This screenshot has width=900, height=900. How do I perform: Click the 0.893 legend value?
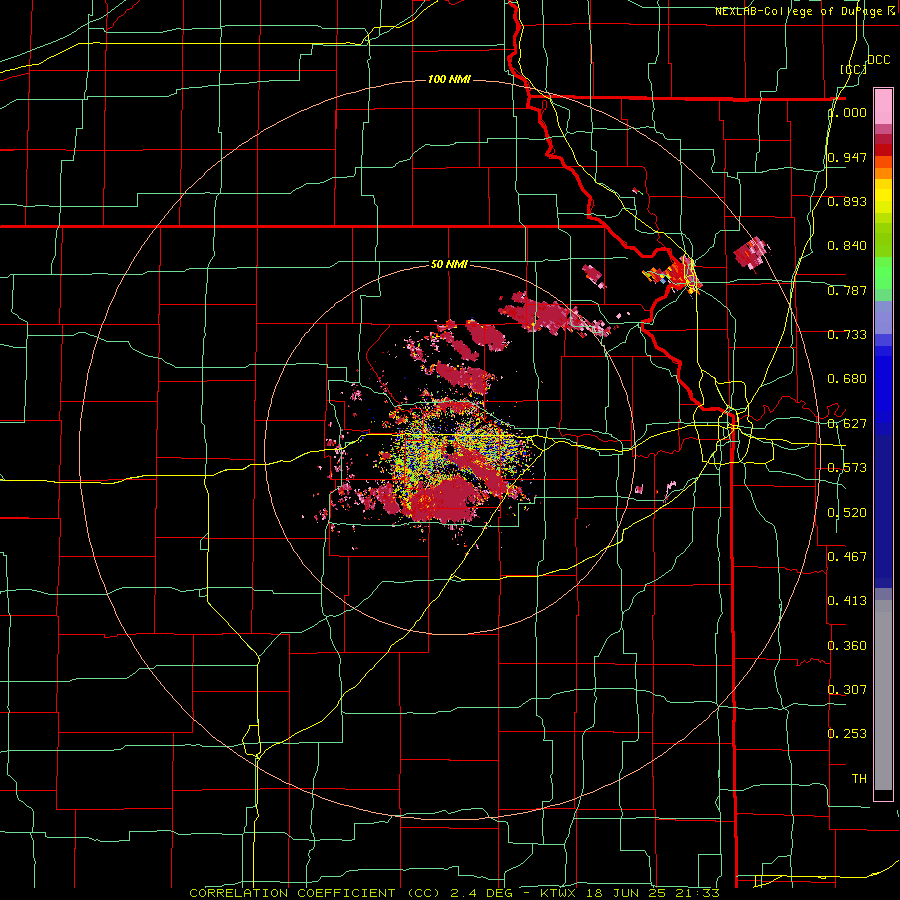pyautogui.click(x=847, y=201)
